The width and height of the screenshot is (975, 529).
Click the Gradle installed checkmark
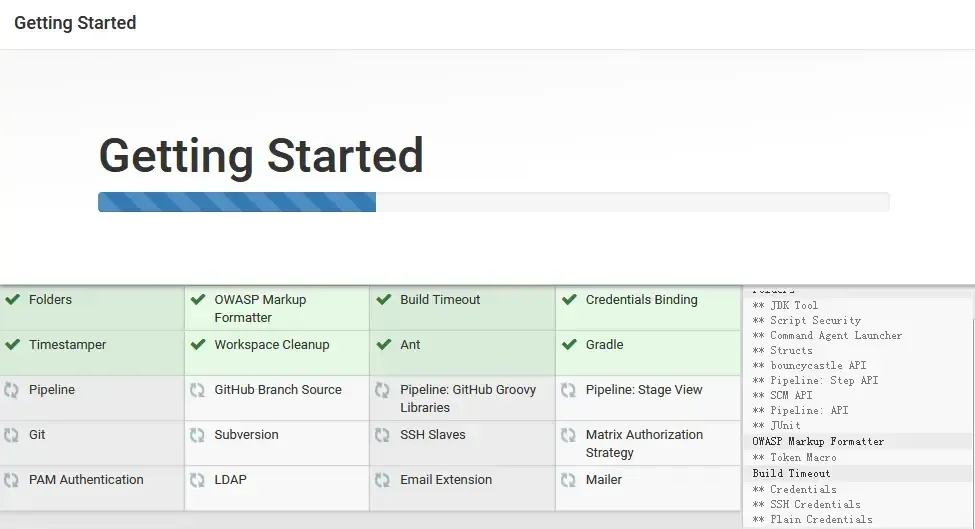569,345
